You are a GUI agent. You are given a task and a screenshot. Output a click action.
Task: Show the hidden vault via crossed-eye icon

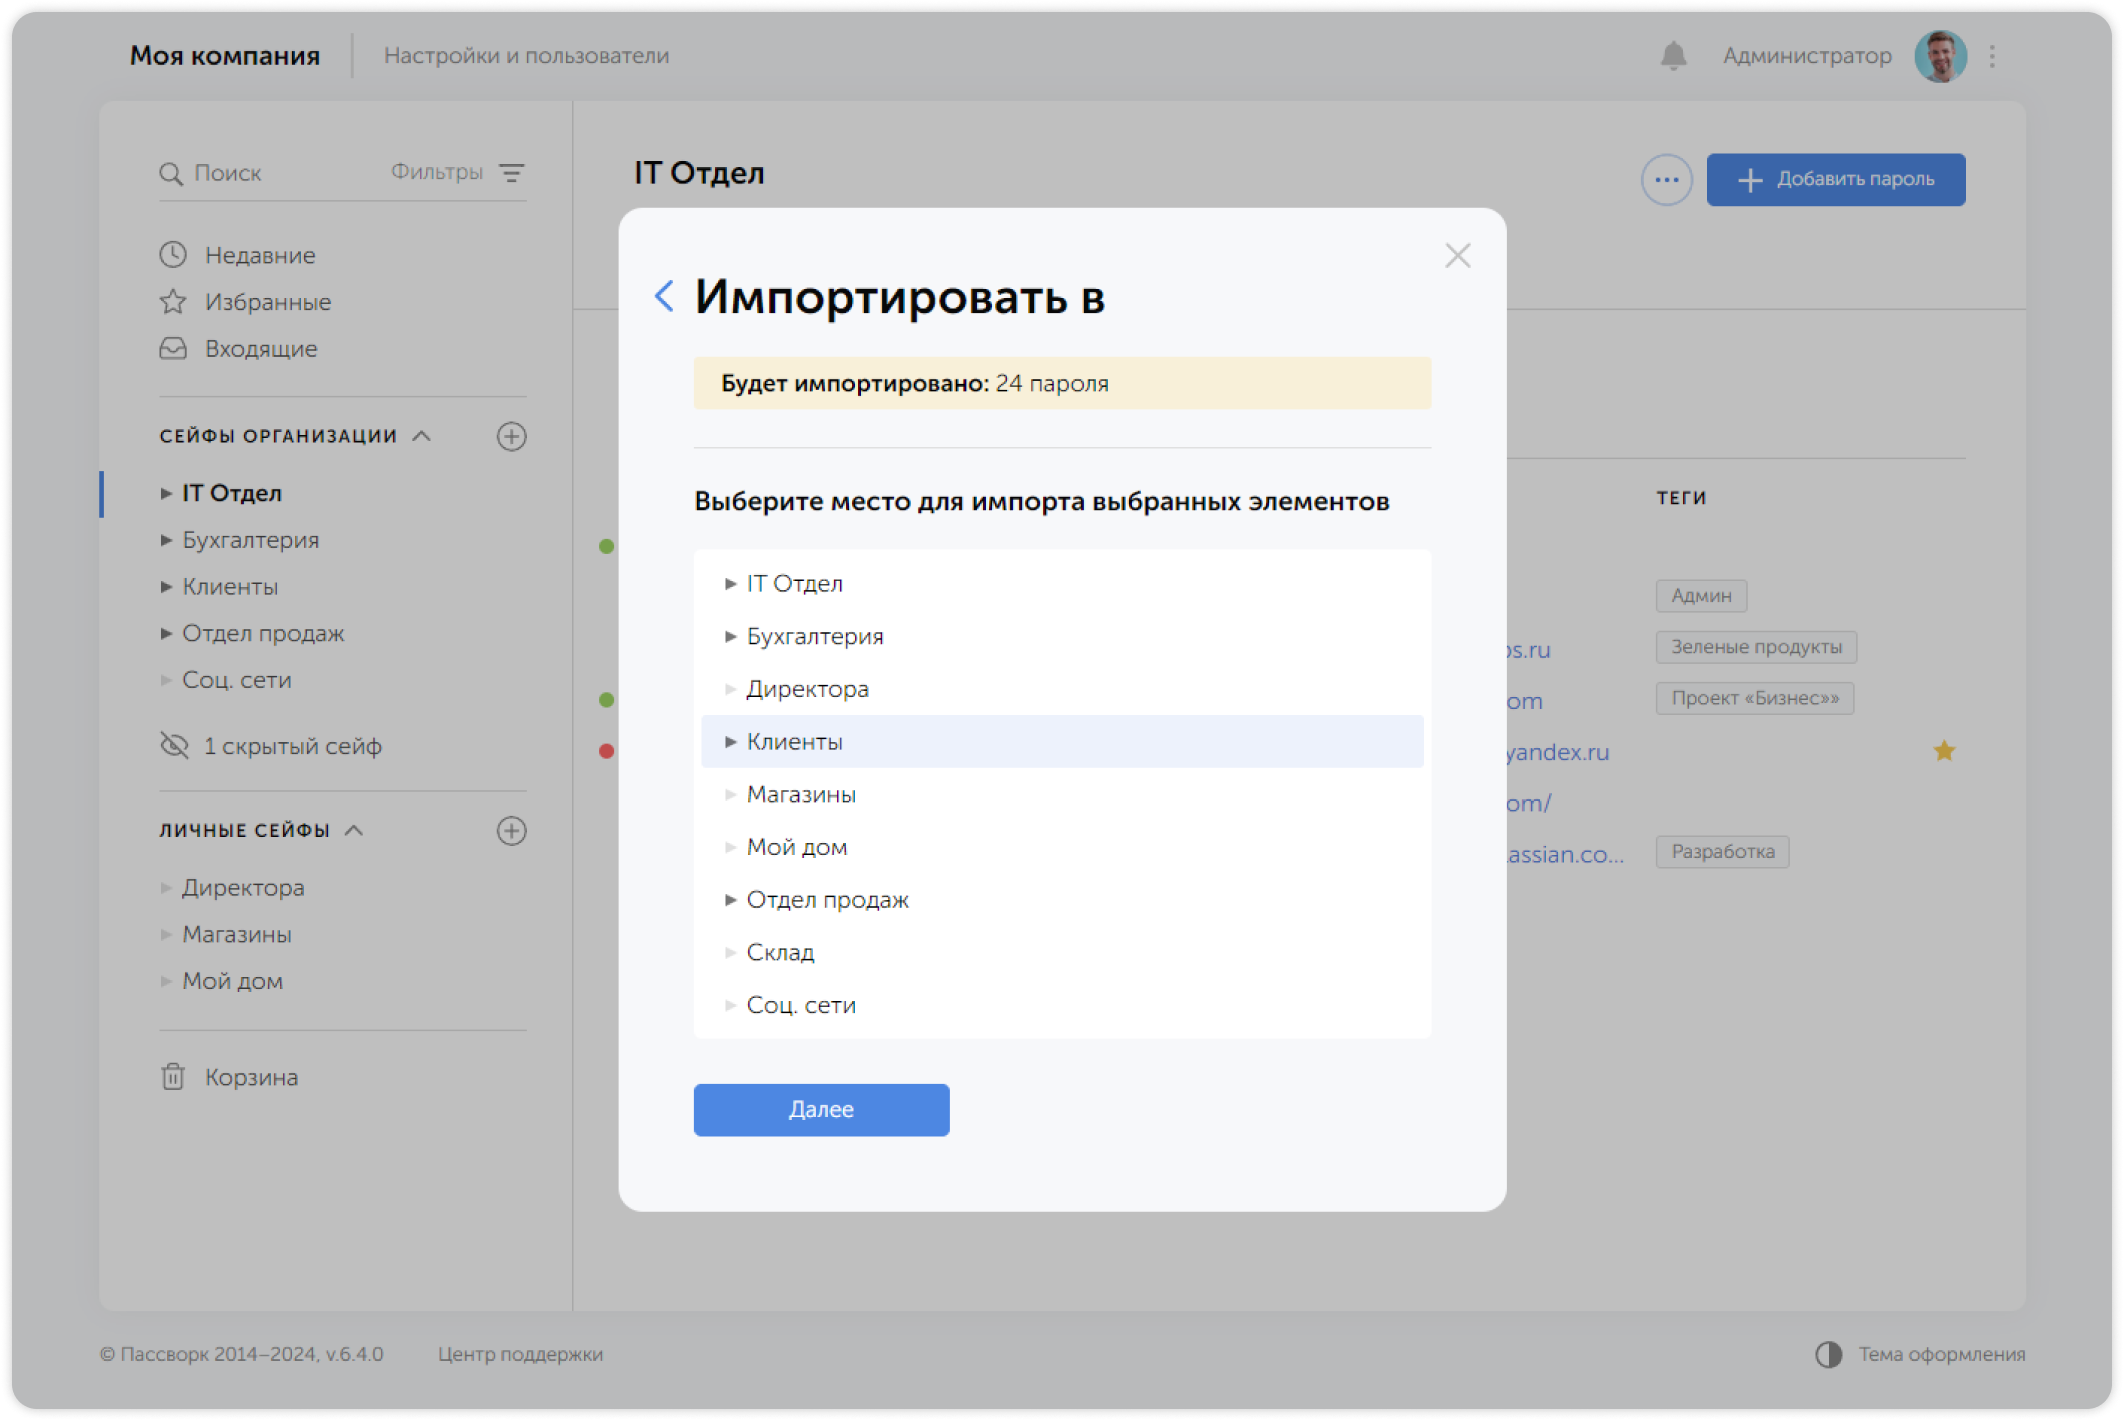[174, 745]
